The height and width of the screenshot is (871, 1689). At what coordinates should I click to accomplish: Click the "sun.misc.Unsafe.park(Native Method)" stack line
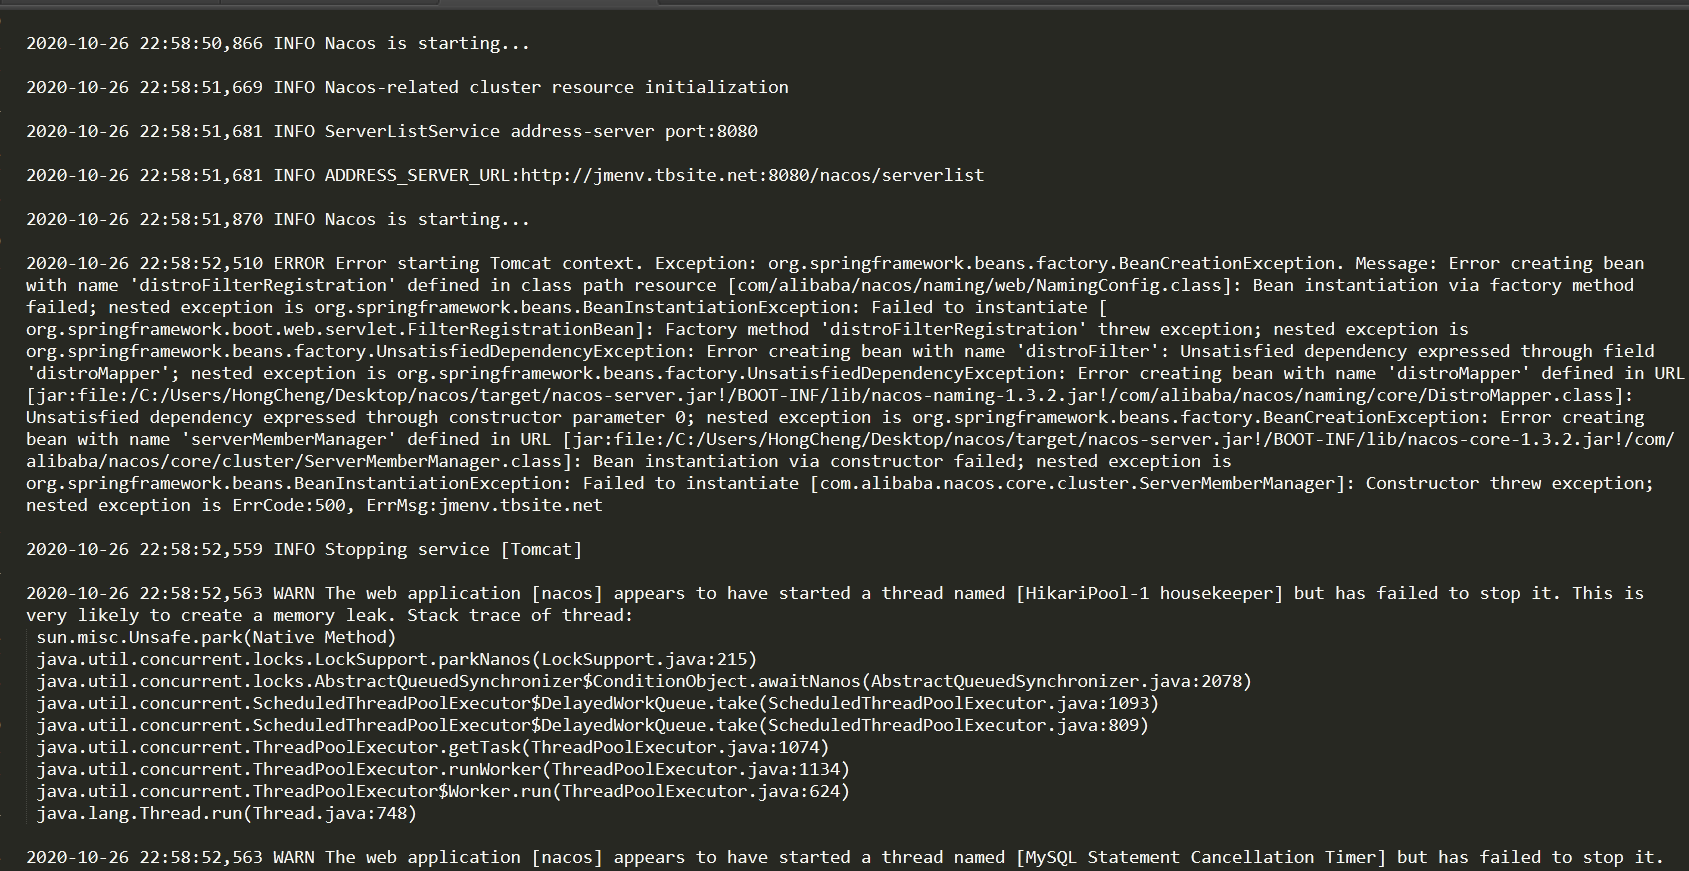pos(216,637)
